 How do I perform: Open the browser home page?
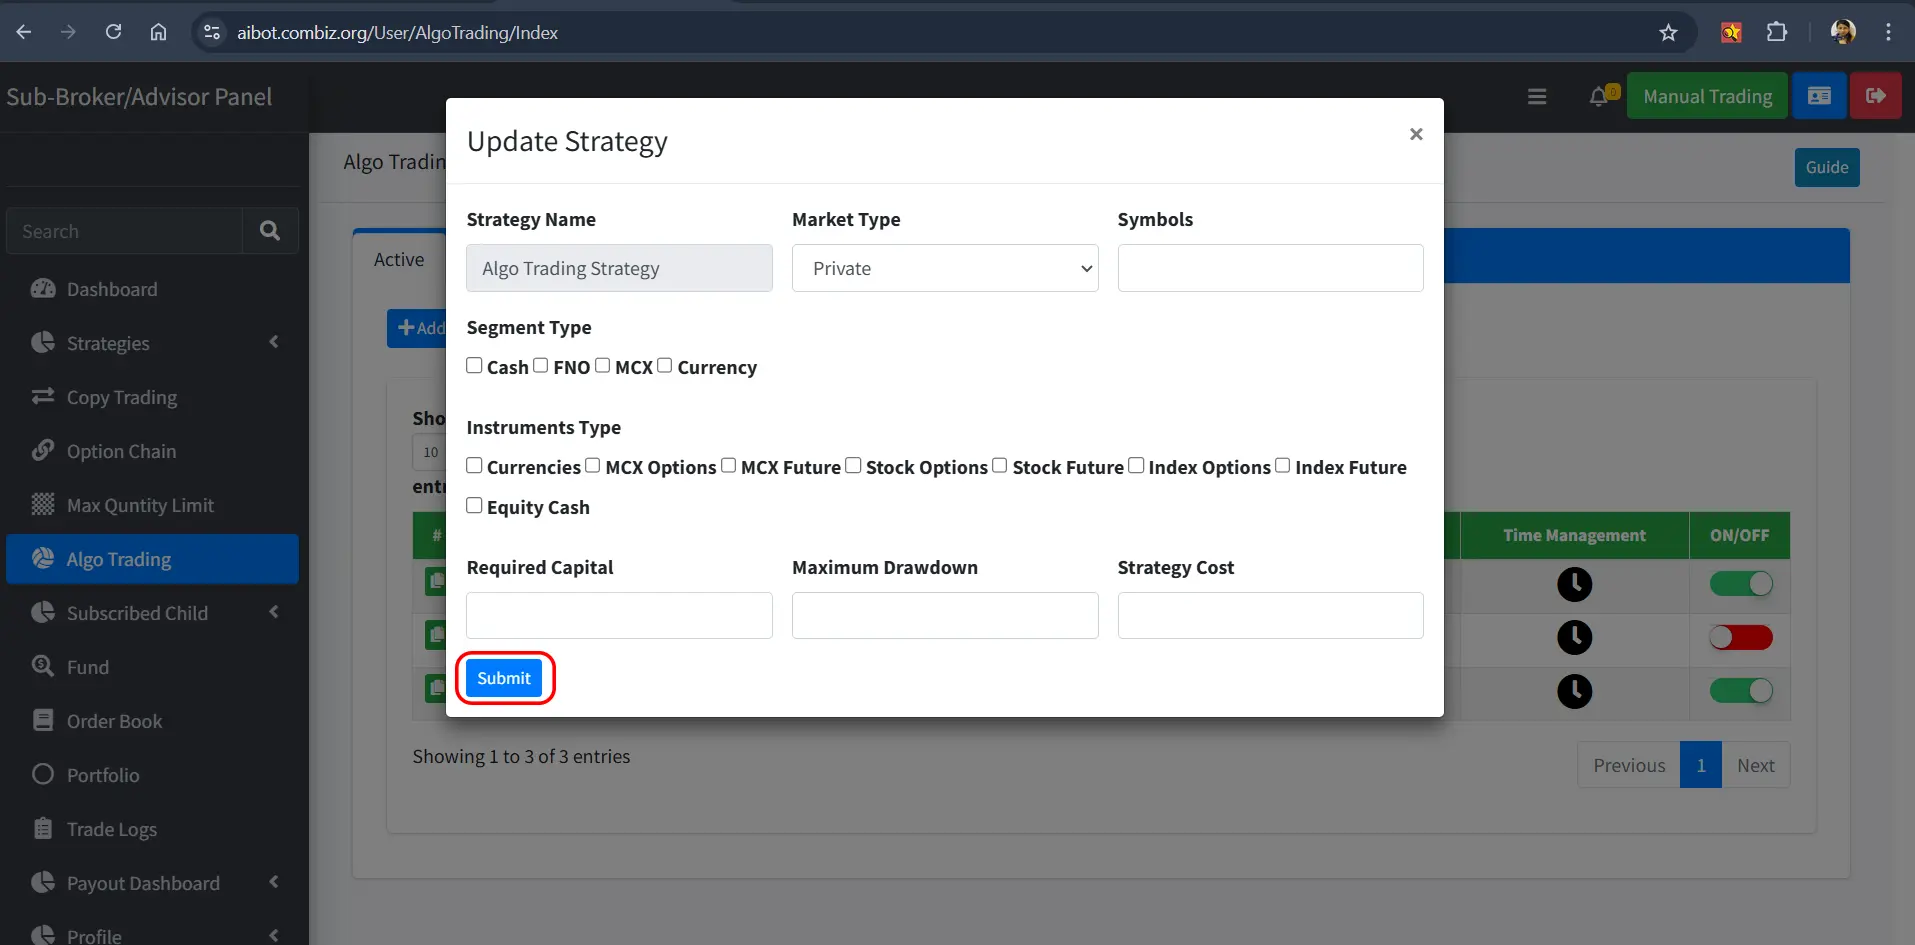coord(158,32)
